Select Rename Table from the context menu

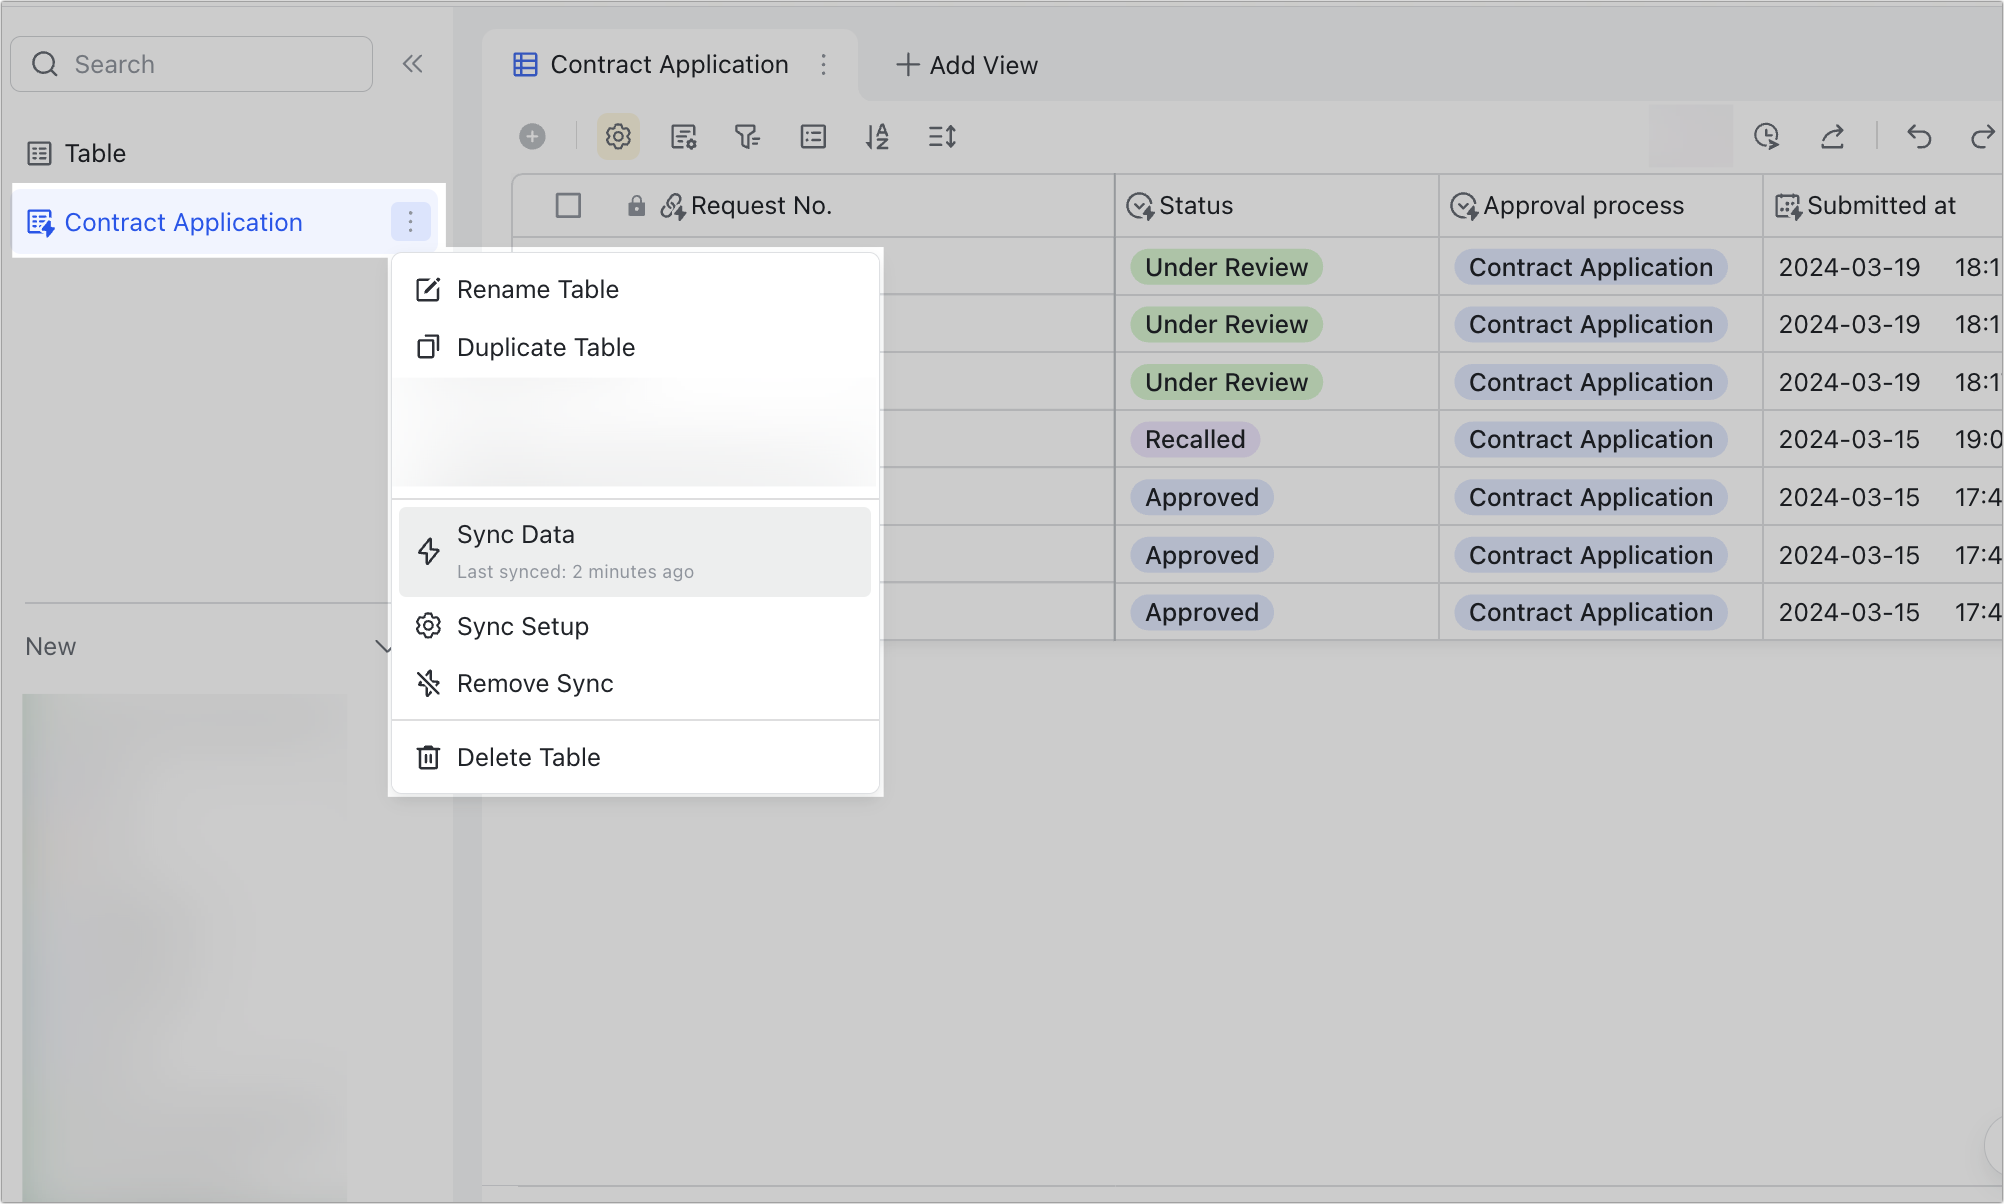(537, 289)
